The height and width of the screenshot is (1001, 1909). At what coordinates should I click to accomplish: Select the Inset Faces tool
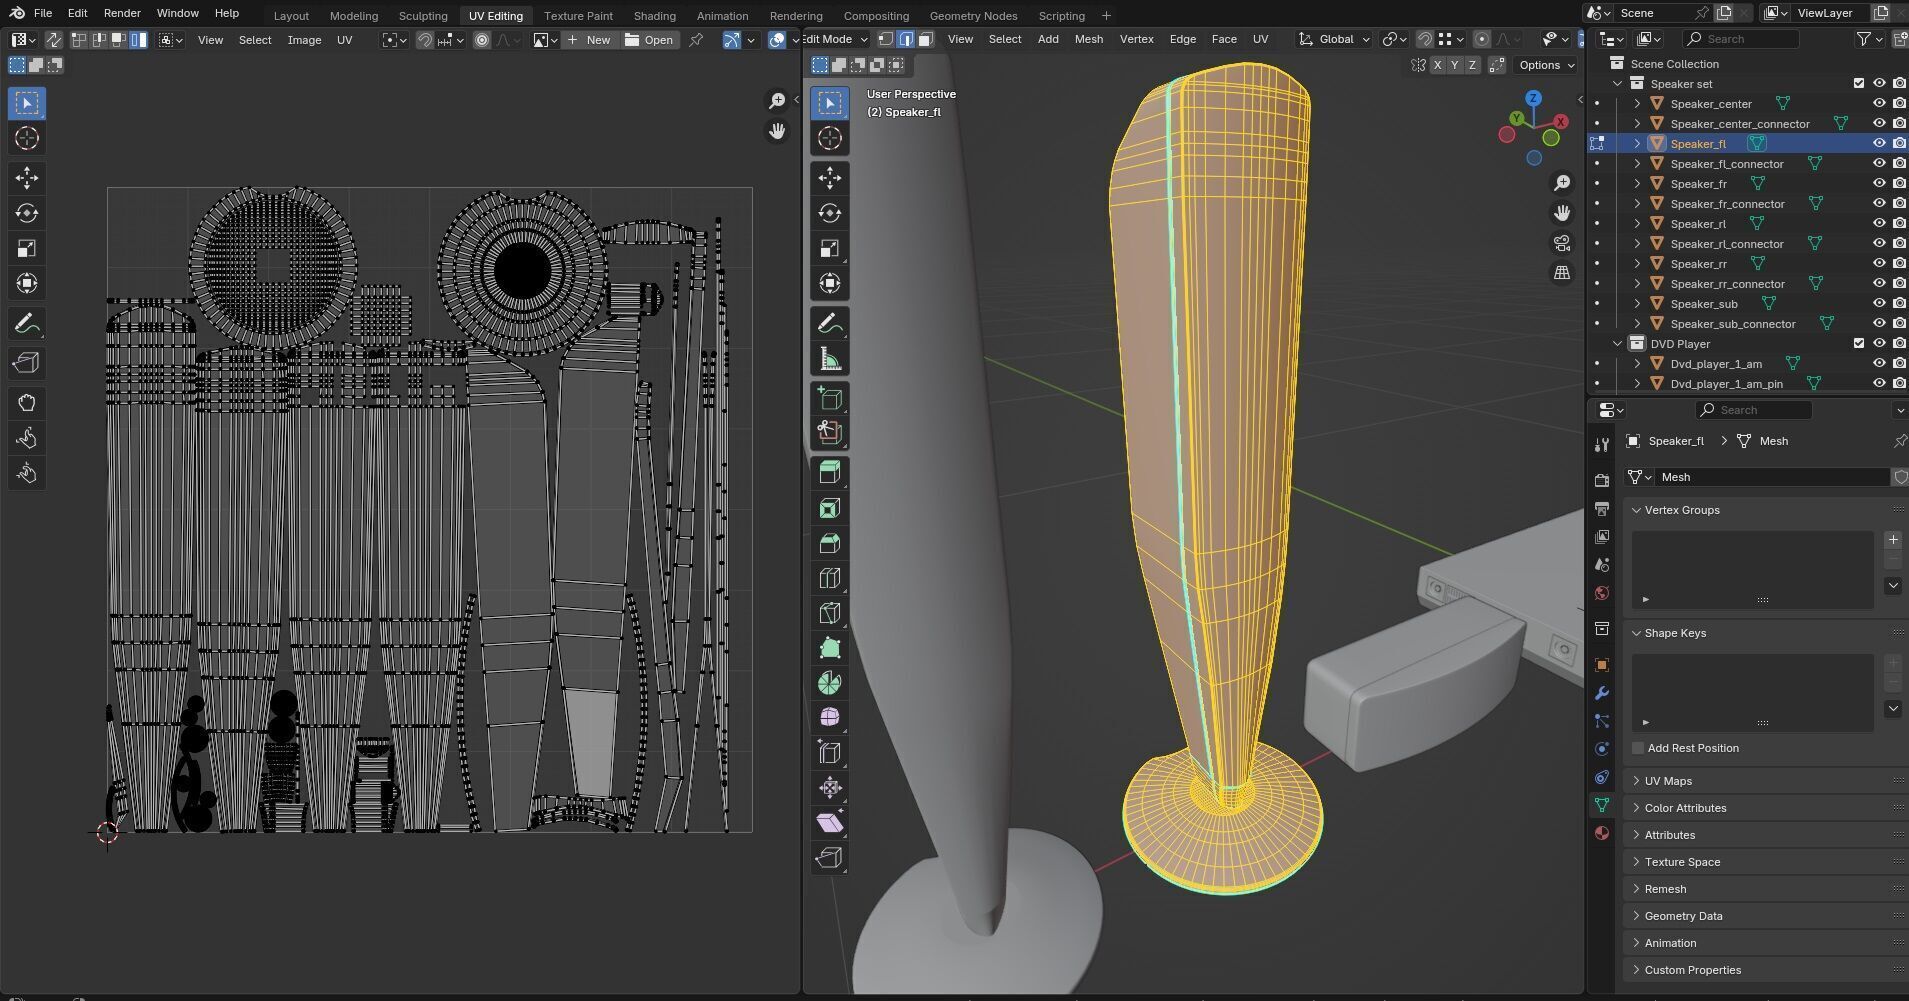click(829, 508)
